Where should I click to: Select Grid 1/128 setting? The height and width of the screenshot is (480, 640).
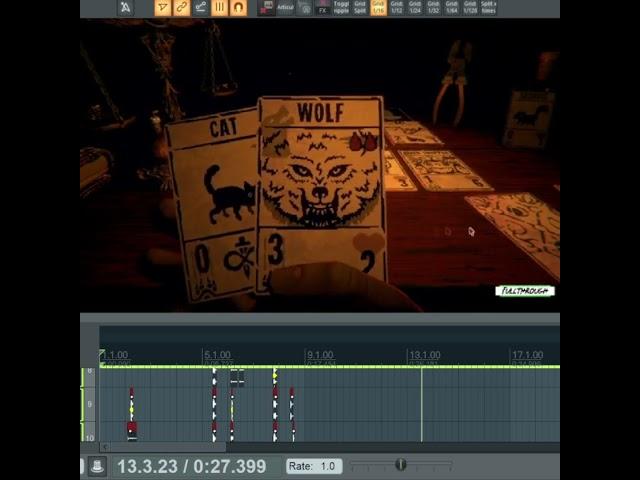pos(470,8)
